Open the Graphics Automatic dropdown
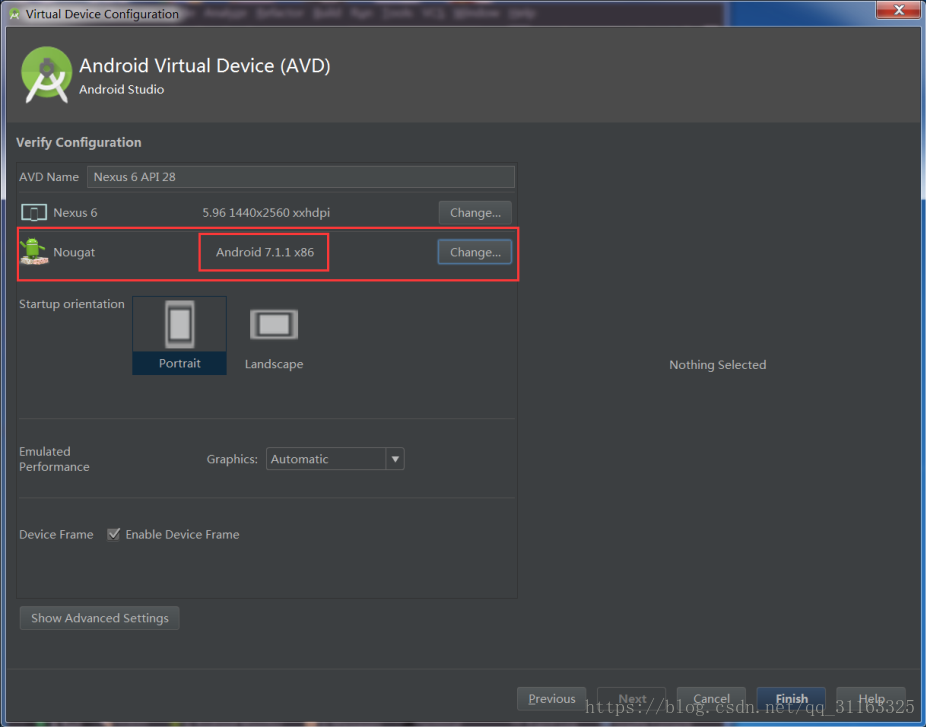 [x=335, y=459]
